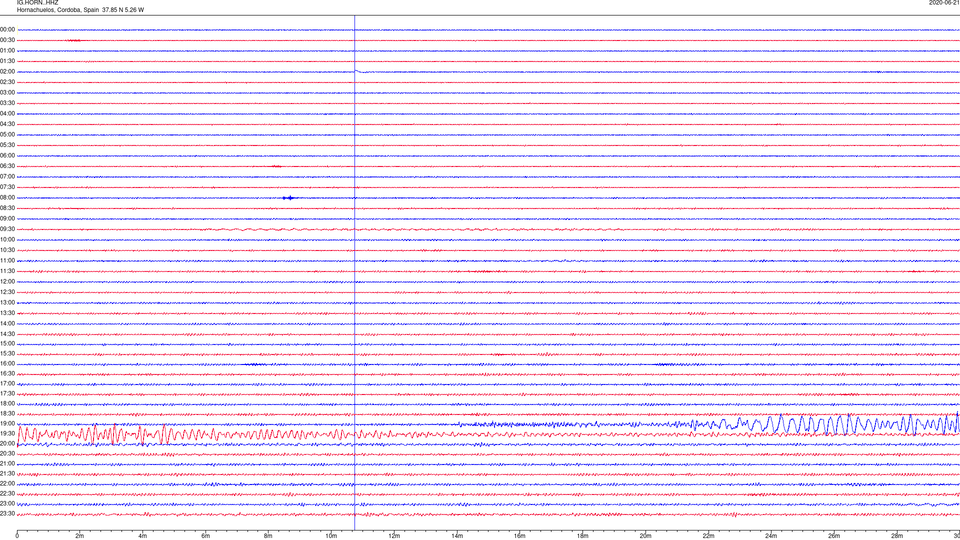Select the 13:30 time row label
This screenshot has width=960, height=540.
pos(7,313)
